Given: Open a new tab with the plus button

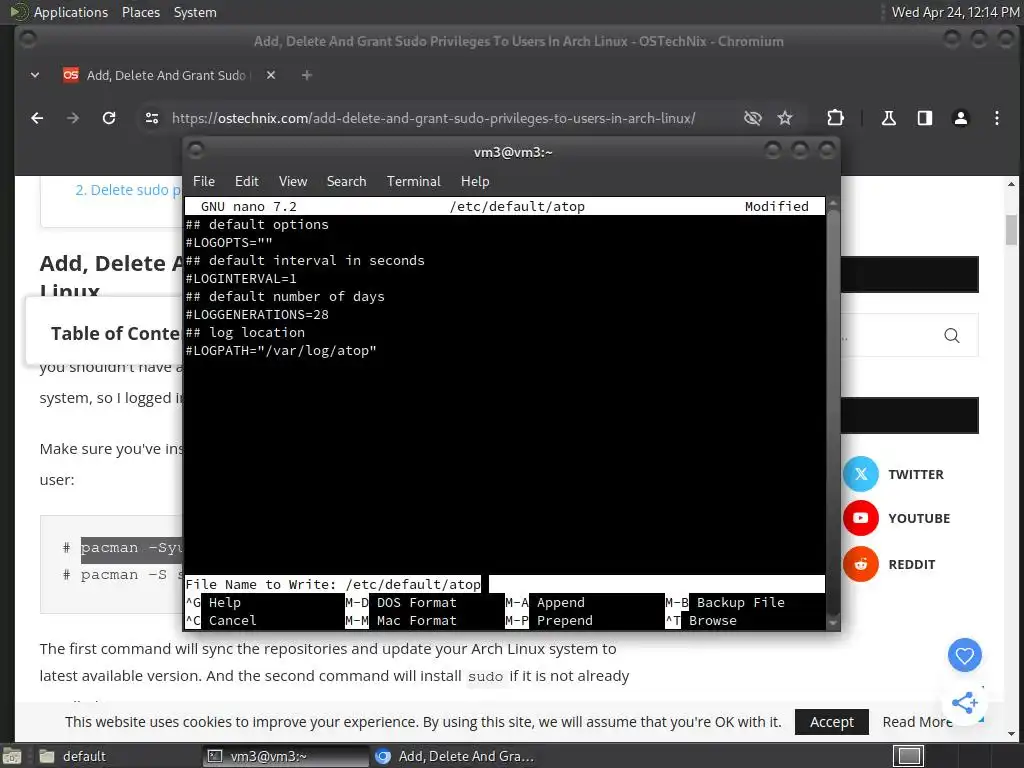Looking at the screenshot, I should (306, 75).
